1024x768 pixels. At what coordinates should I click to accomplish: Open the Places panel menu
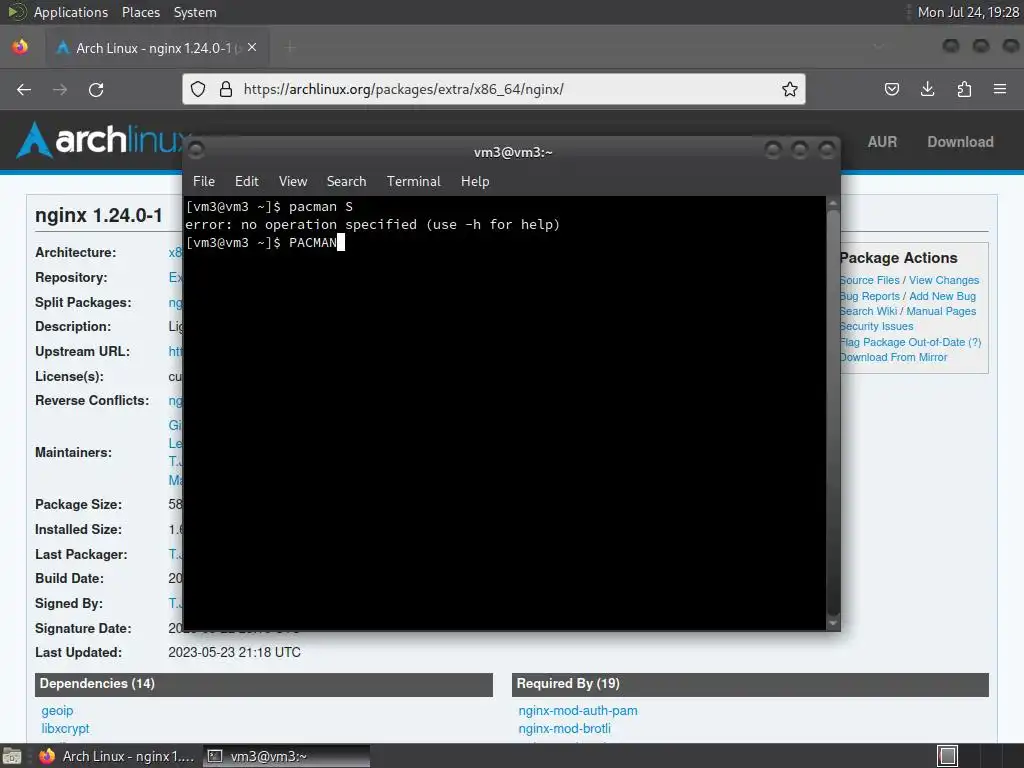[x=140, y=12]
